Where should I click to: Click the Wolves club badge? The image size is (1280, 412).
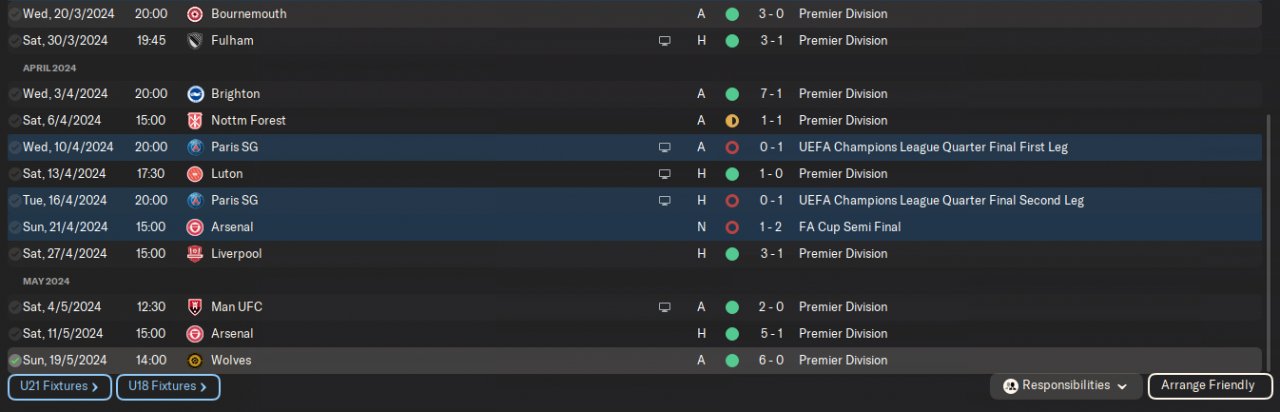click(x=195, y=360)
